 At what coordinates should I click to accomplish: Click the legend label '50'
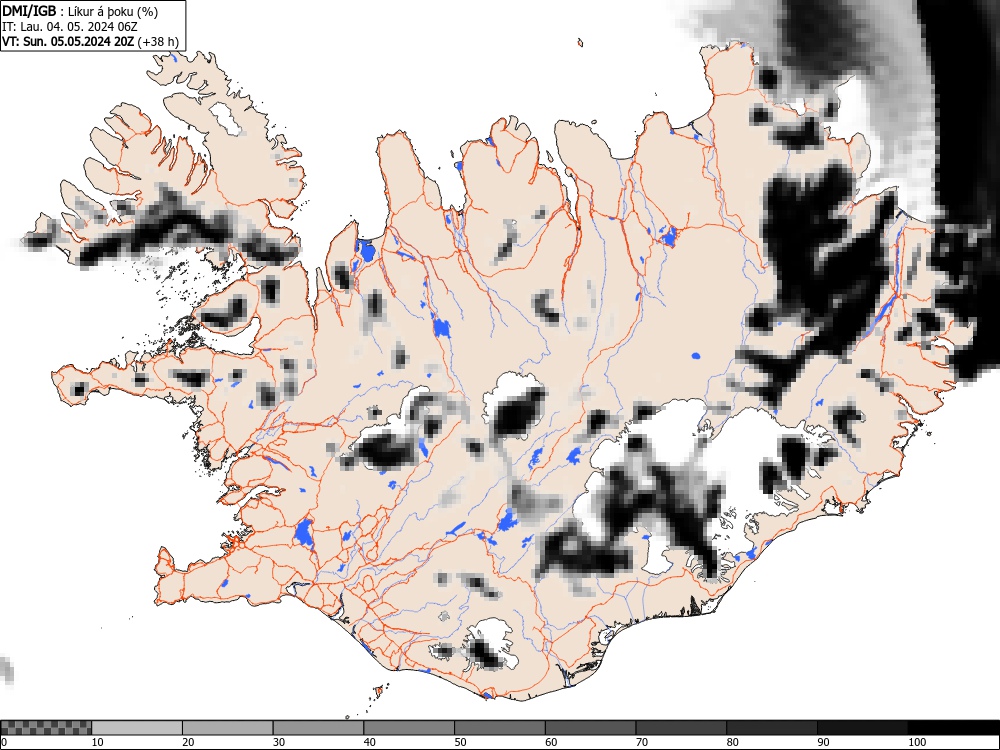coord(460,742)
